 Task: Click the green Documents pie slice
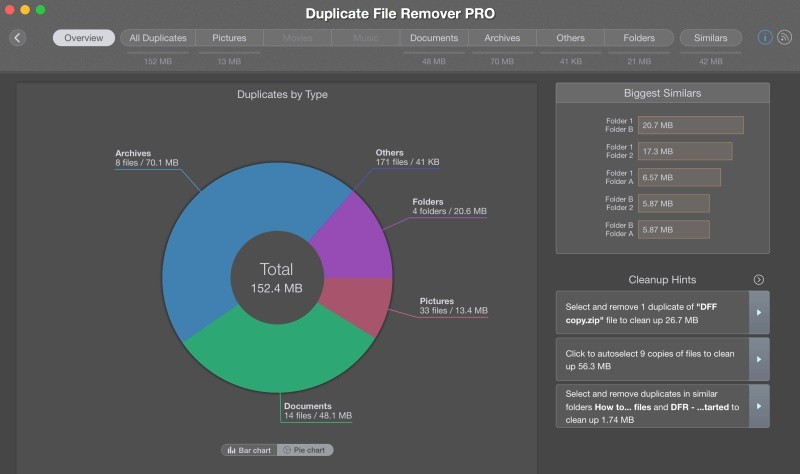pos(278,355)
